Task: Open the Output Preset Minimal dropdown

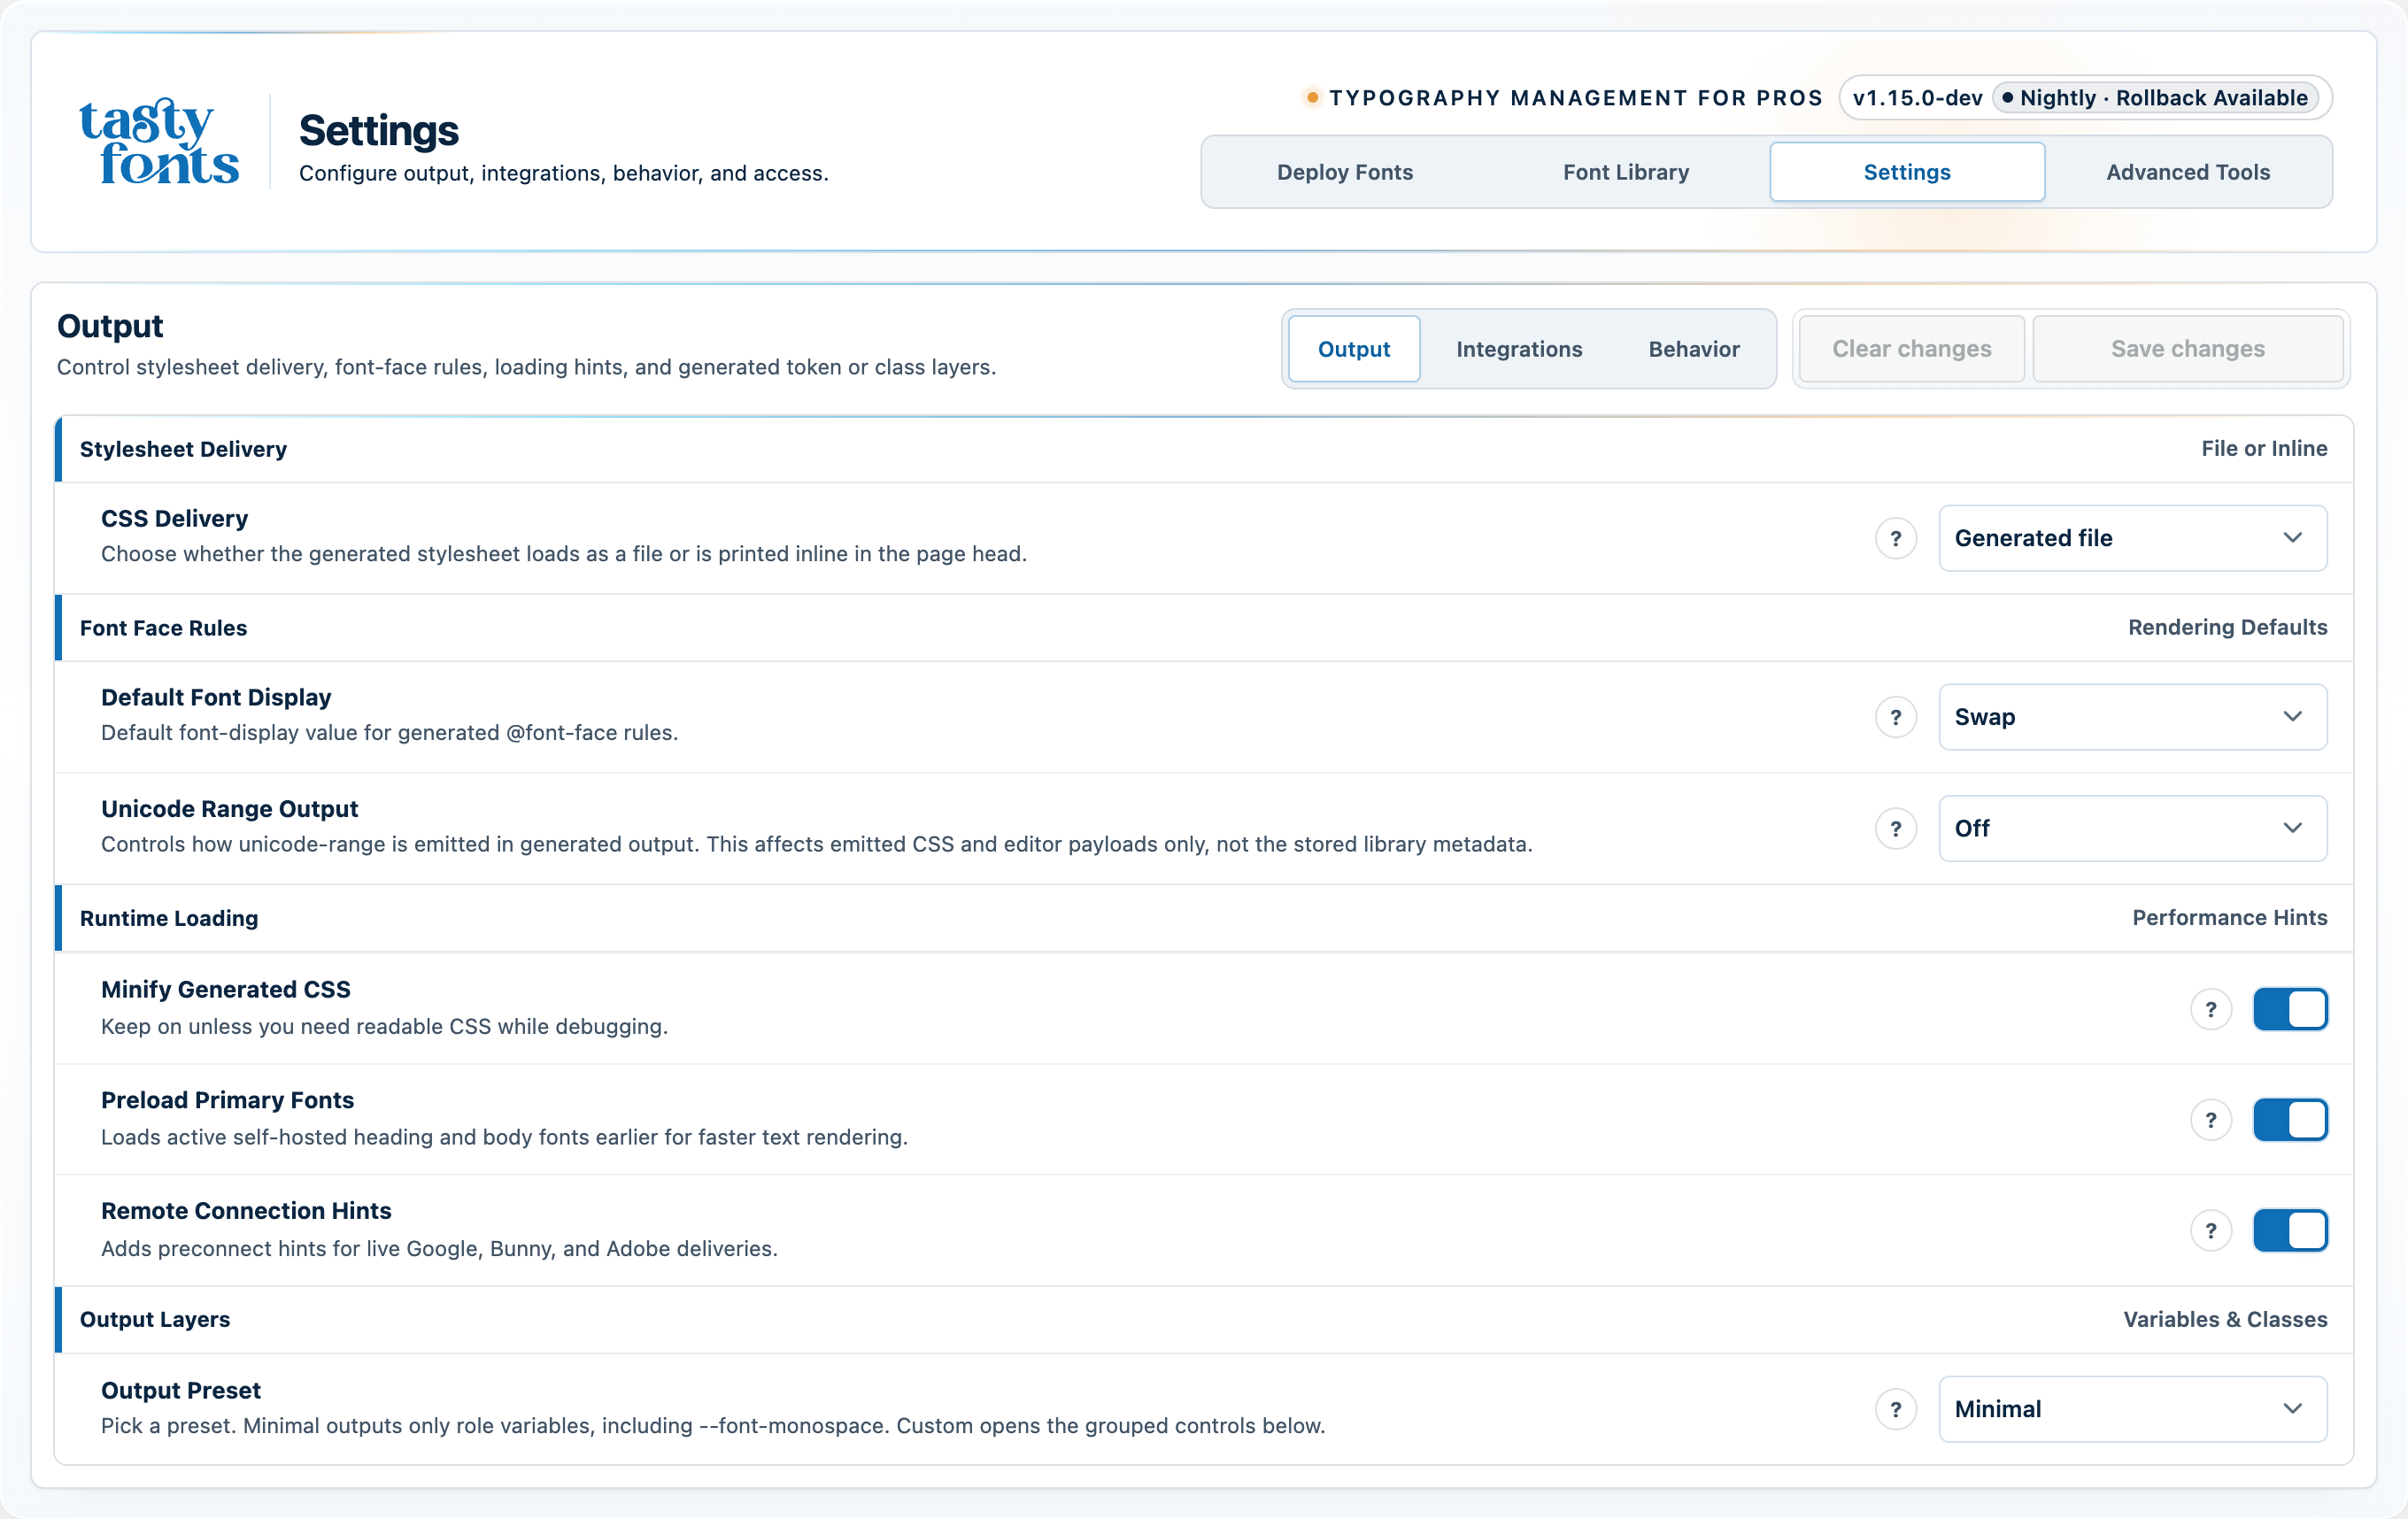Action: point(2132,1409)
